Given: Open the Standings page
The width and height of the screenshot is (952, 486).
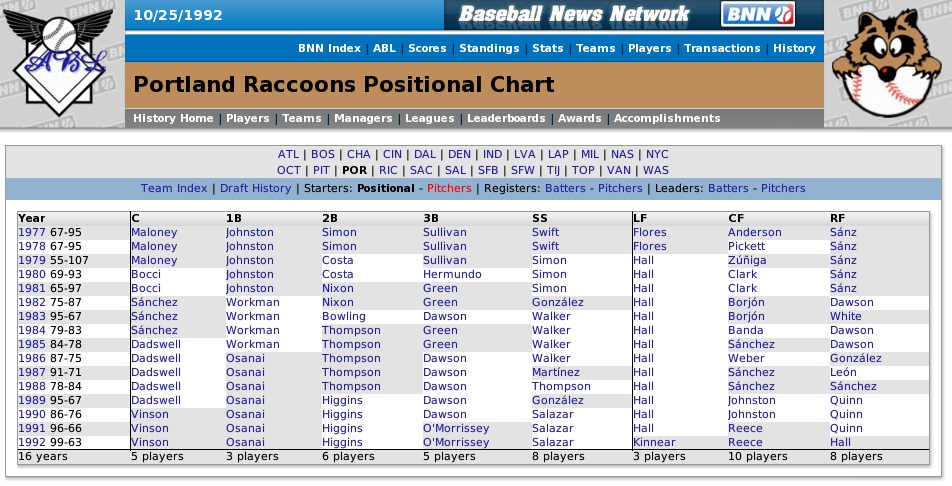Looking at the screenshot, I should [x=489, y=49].
